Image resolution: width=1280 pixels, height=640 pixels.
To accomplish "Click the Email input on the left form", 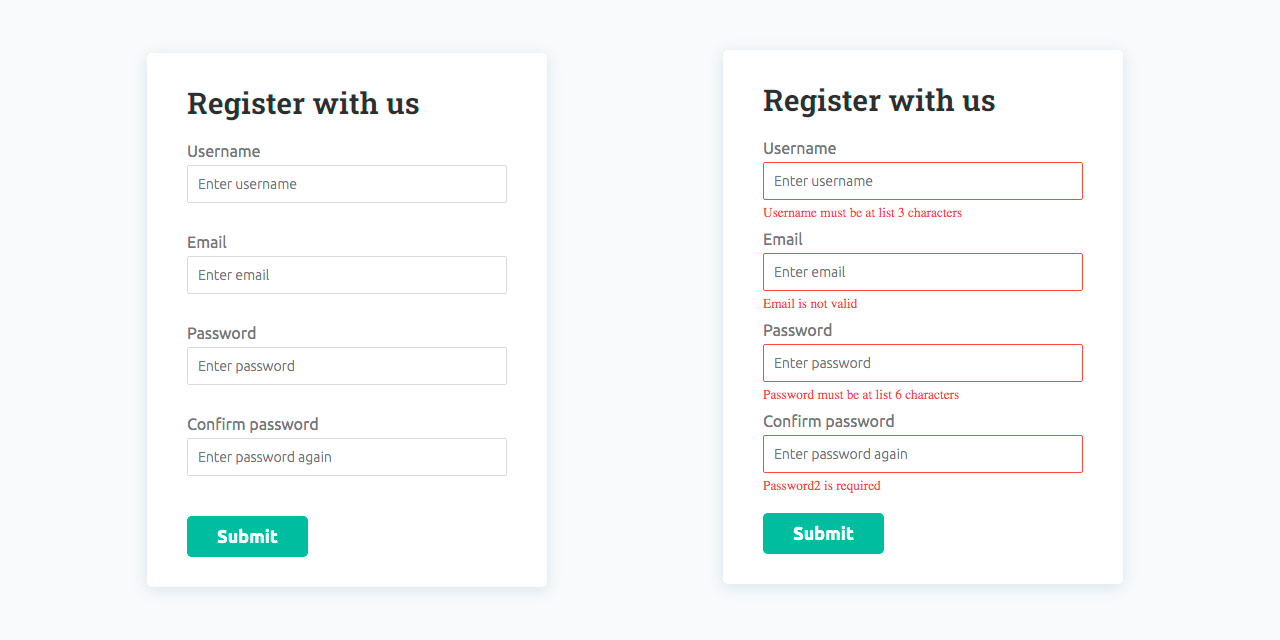I will click(346, 275).
